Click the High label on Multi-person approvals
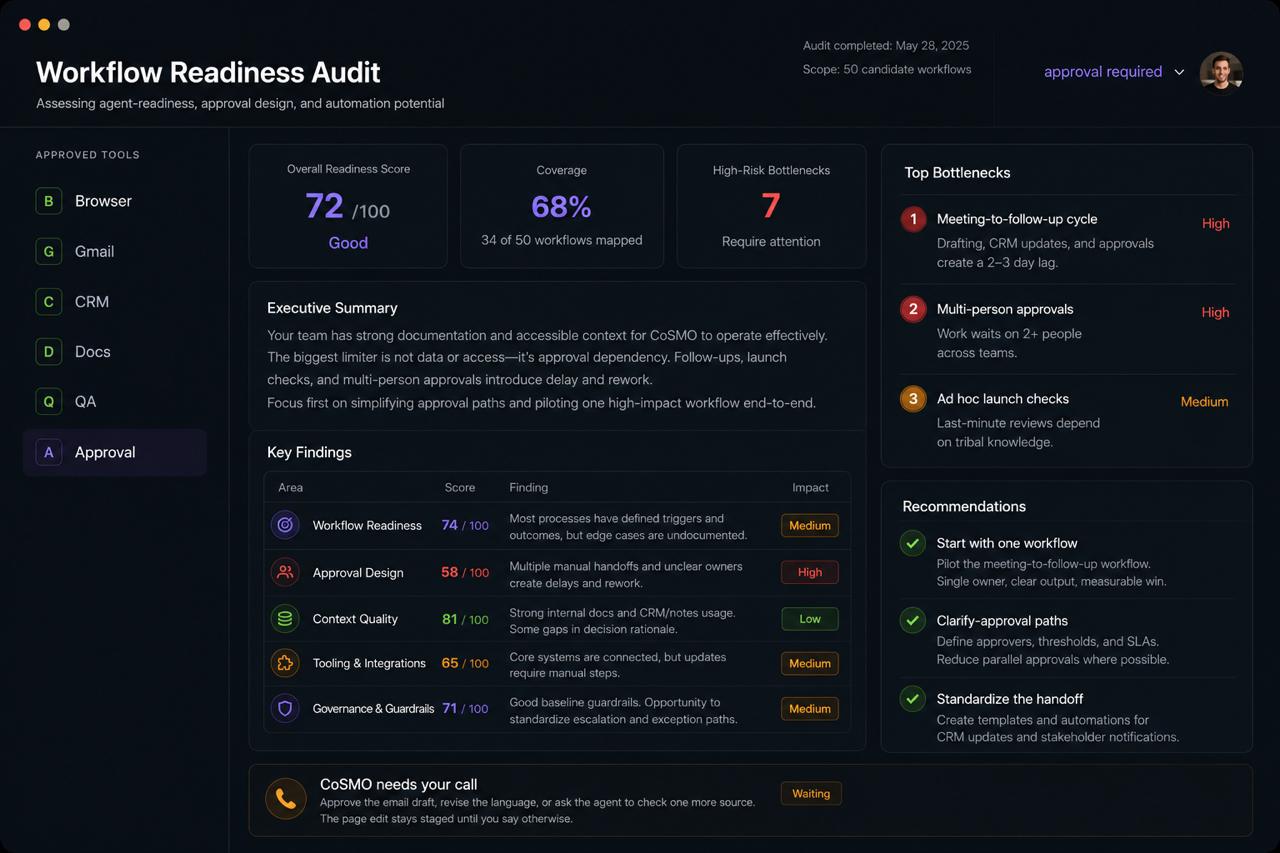 point(1216,313)
